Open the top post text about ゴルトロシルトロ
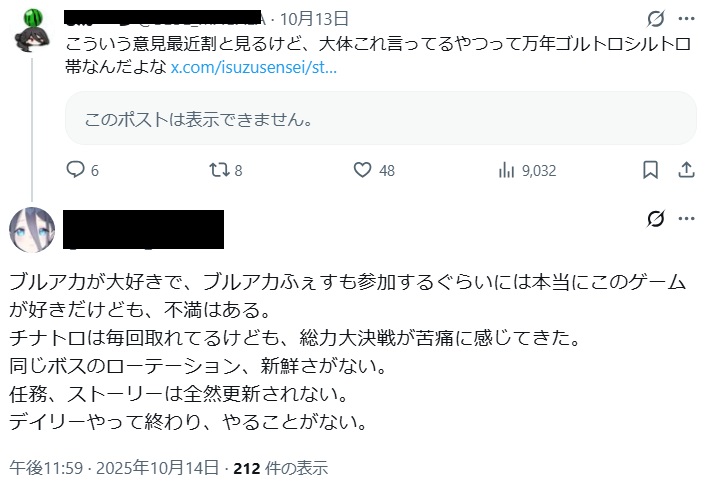The image size is (709, 483). click(300, 45)
